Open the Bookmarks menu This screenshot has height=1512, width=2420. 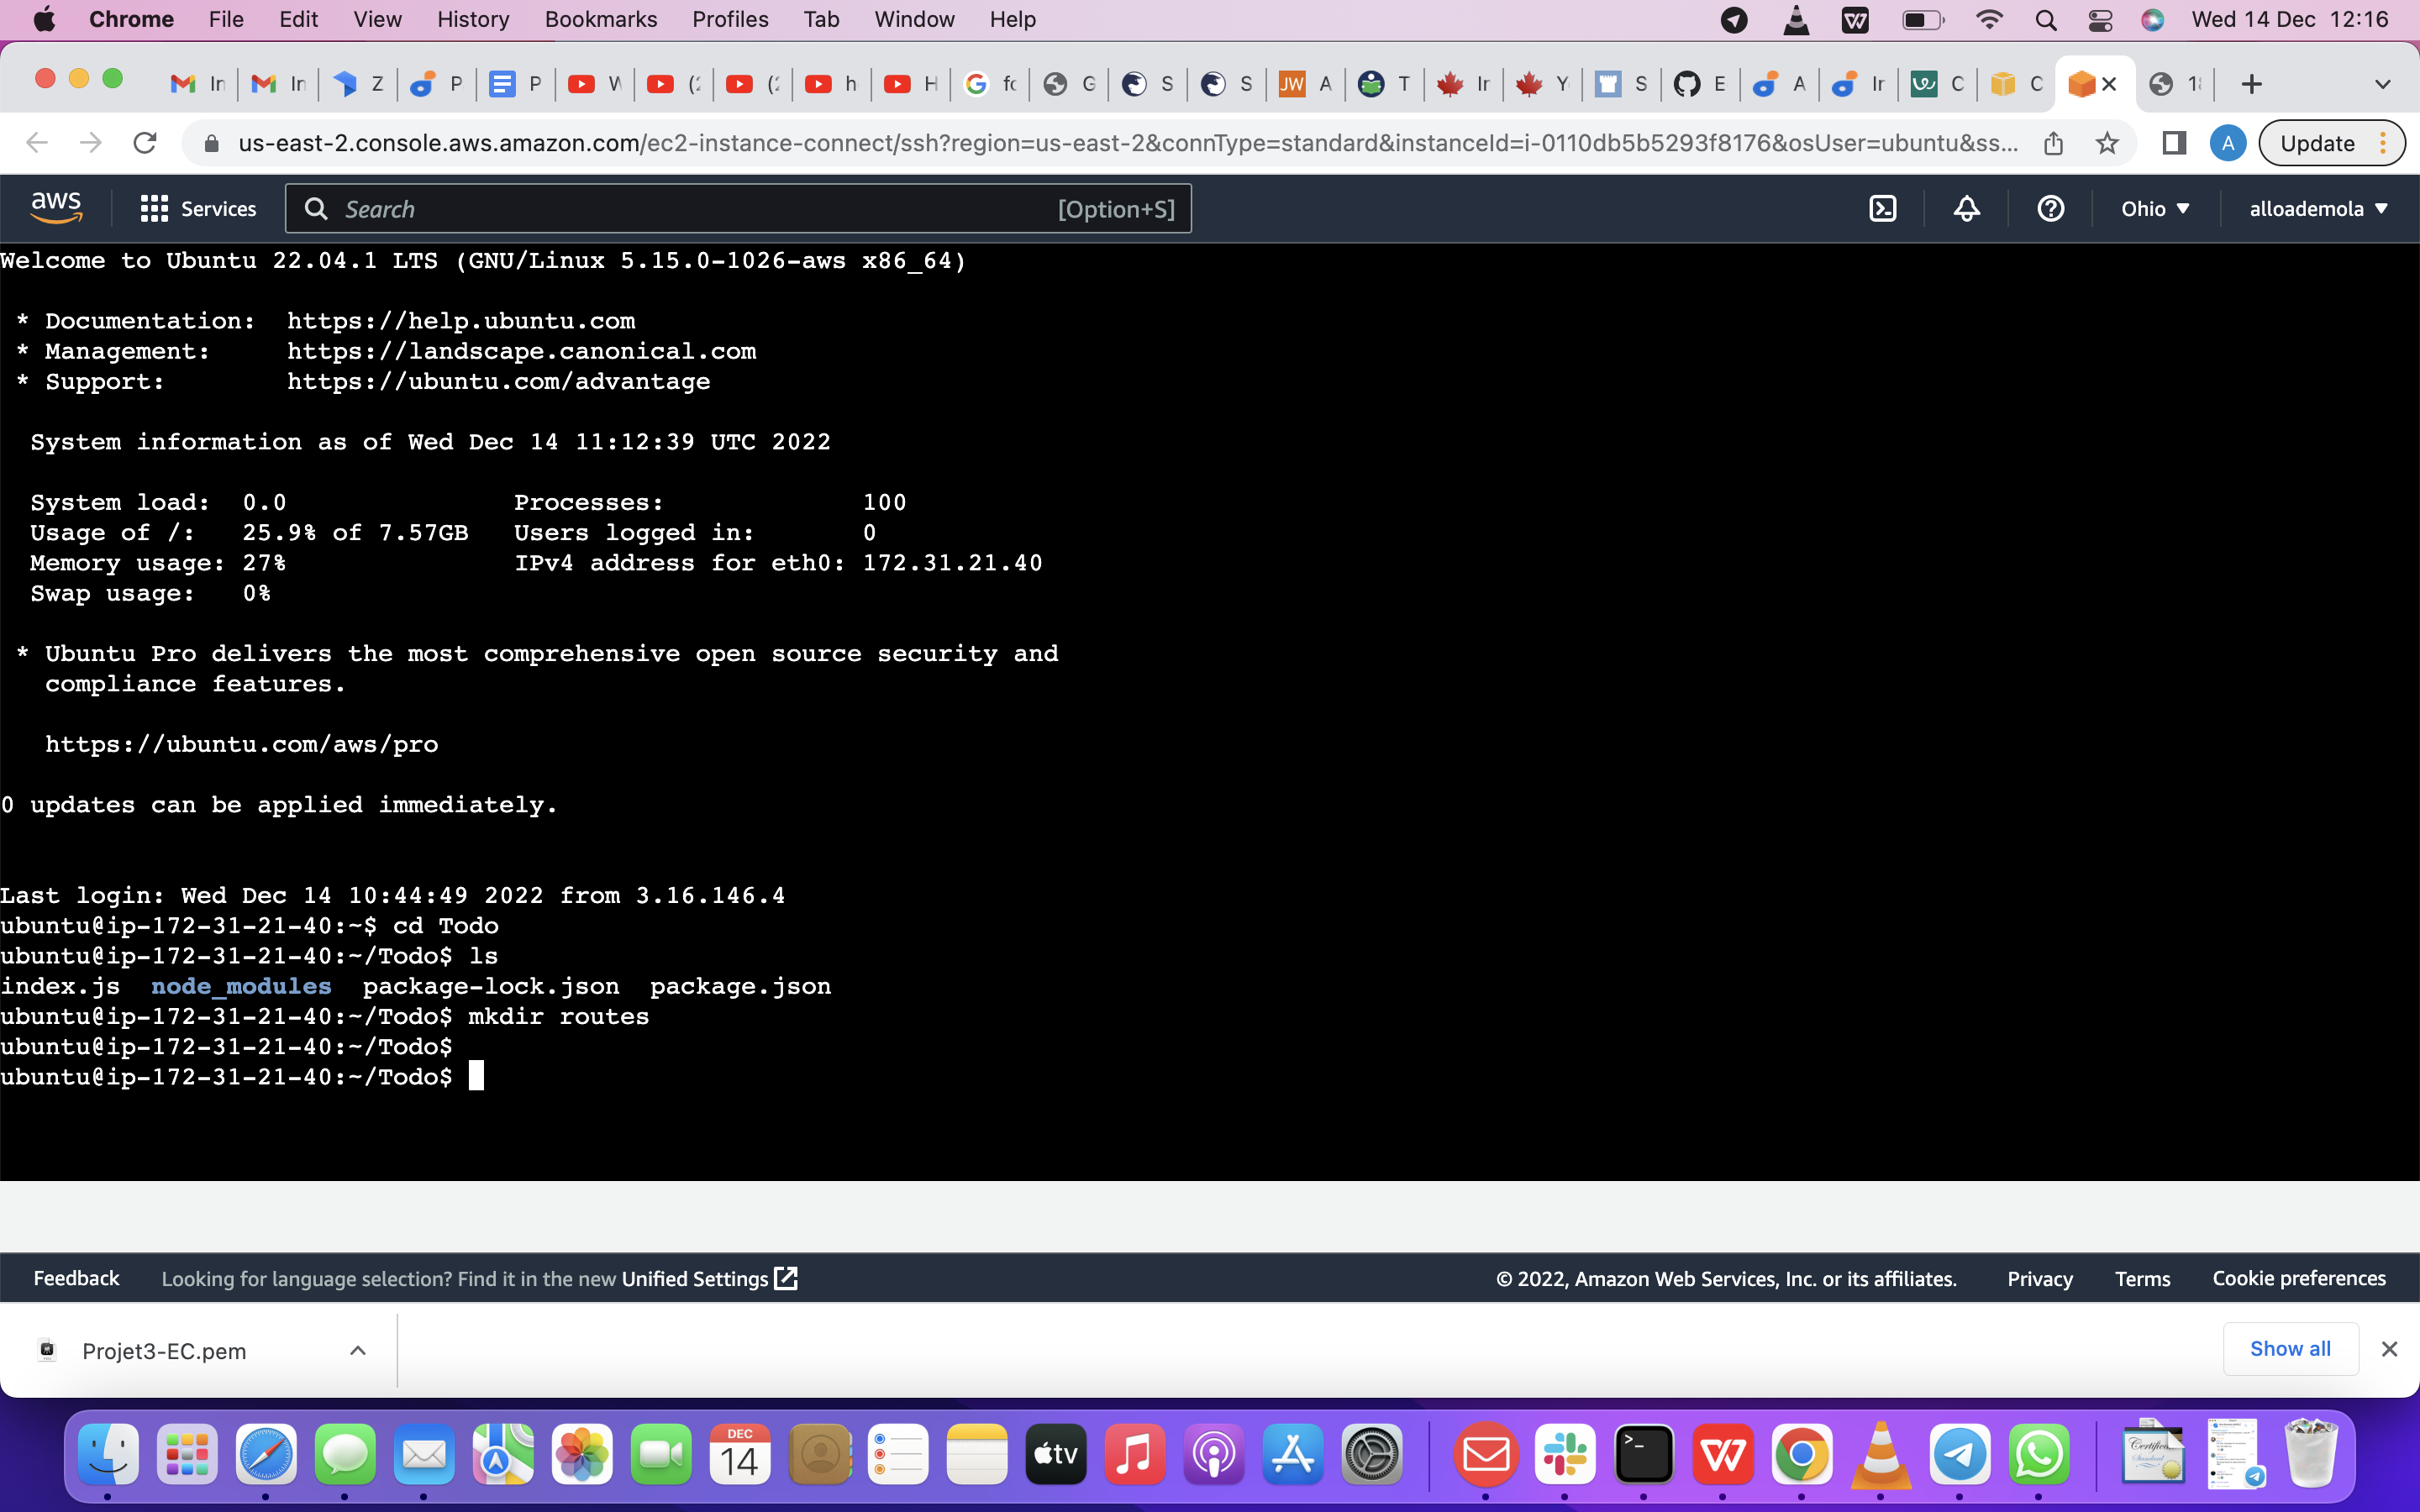(601, 19)
